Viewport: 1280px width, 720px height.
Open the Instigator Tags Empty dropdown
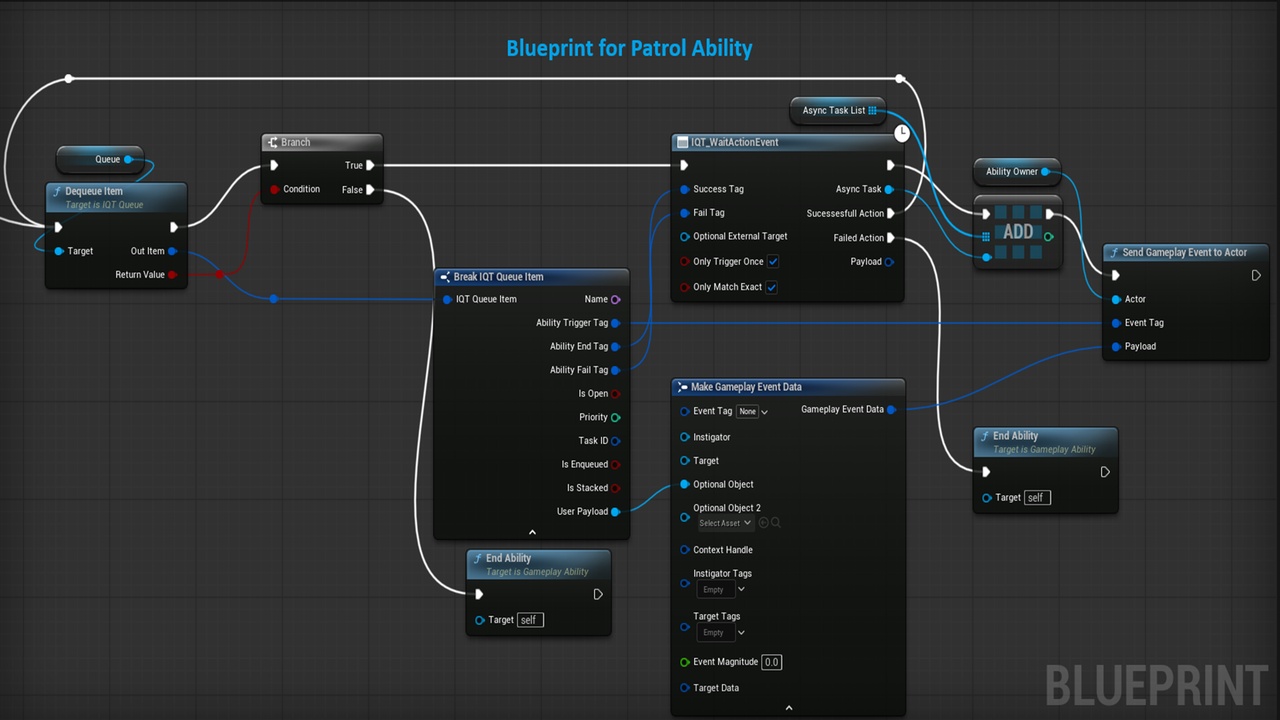[x=721, y=590]
